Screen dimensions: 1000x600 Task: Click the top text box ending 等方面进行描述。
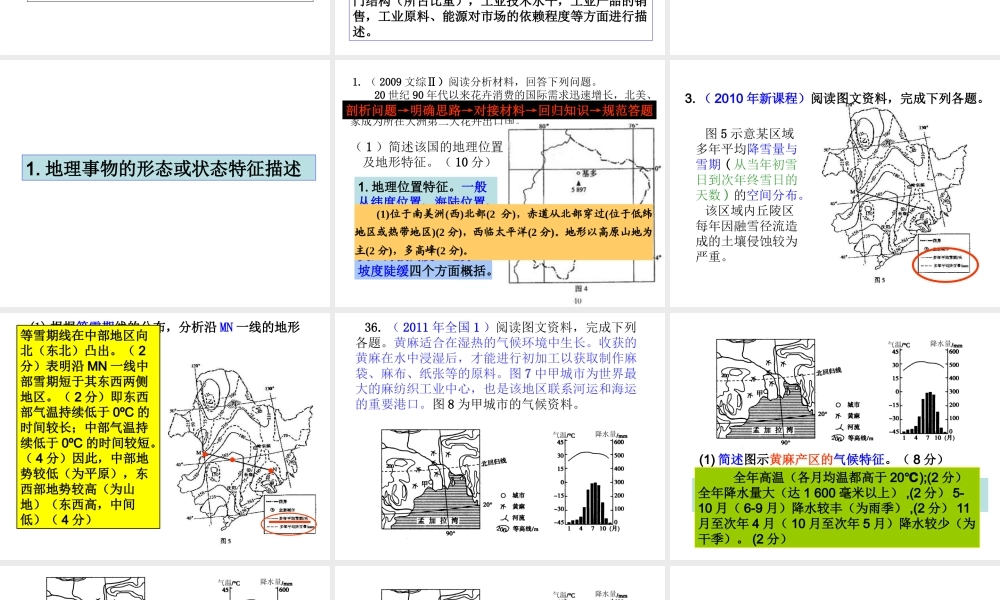pos(501,19)
